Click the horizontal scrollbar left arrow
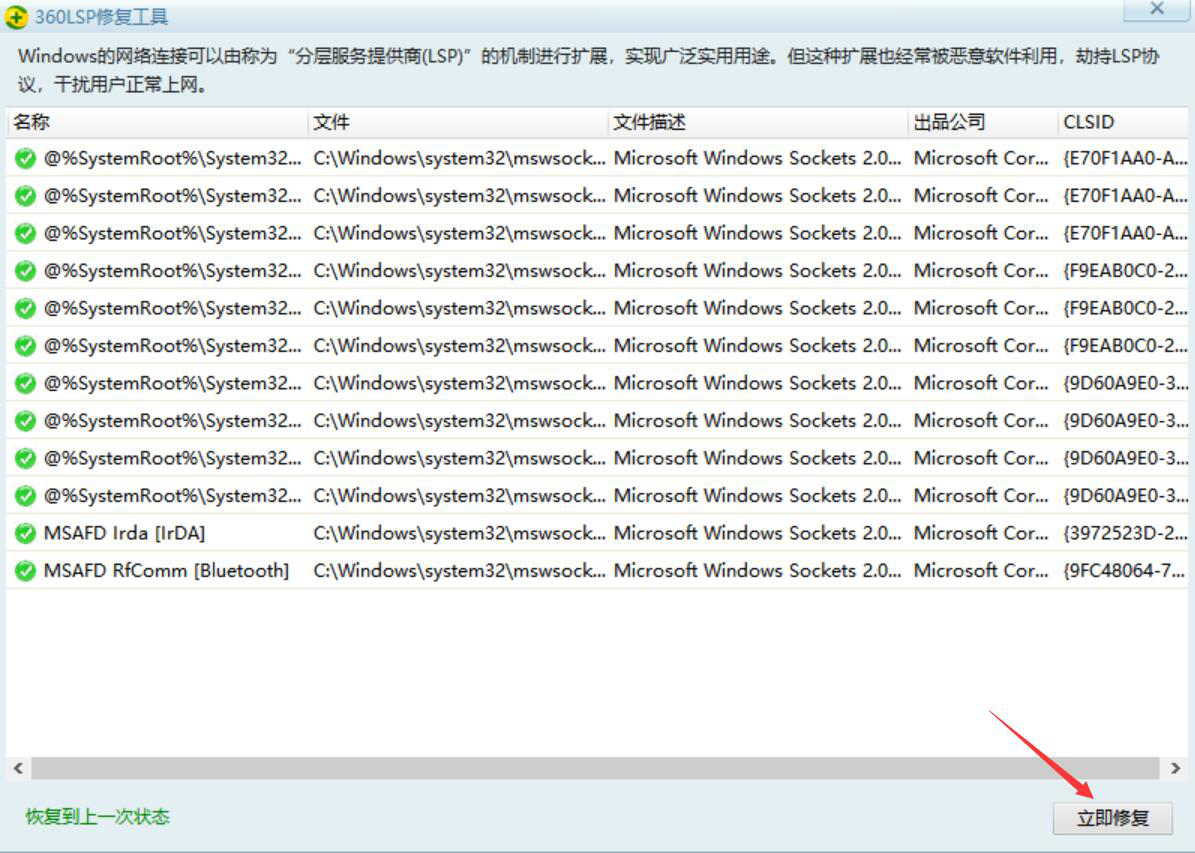1195x853 pixels. click(18, 768)
